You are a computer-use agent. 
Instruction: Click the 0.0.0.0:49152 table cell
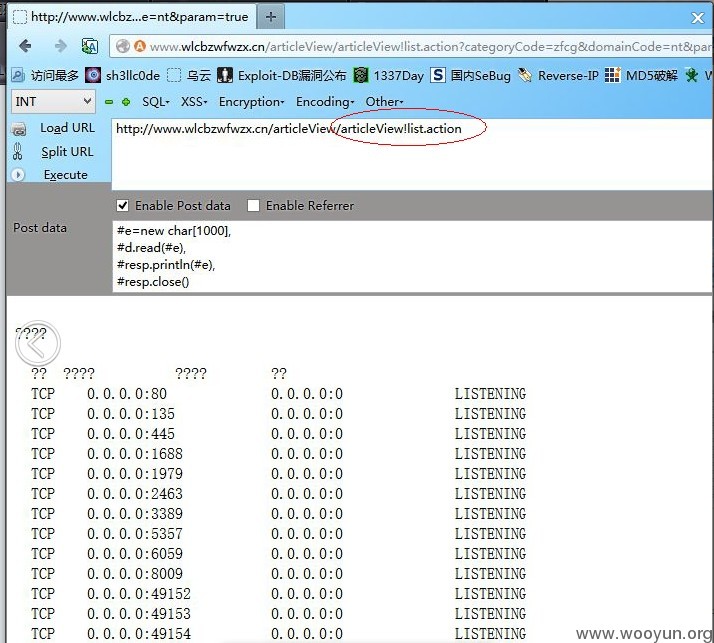coord(139,594)
